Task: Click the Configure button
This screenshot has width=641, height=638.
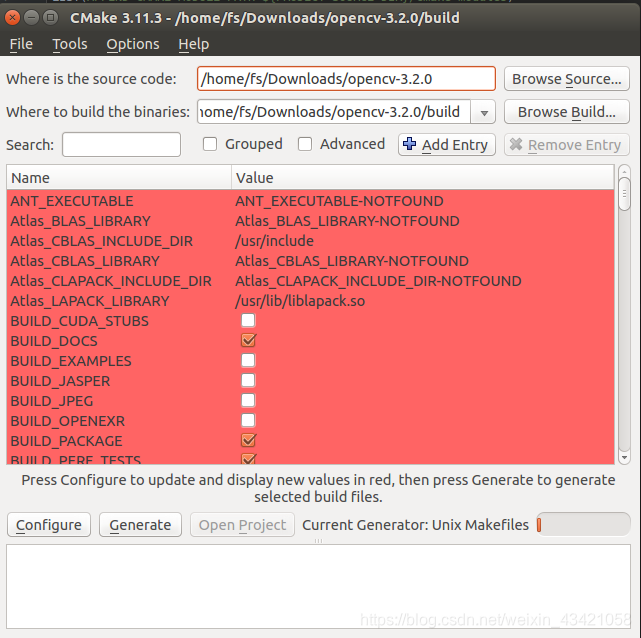Action: (x=49, y=525)
